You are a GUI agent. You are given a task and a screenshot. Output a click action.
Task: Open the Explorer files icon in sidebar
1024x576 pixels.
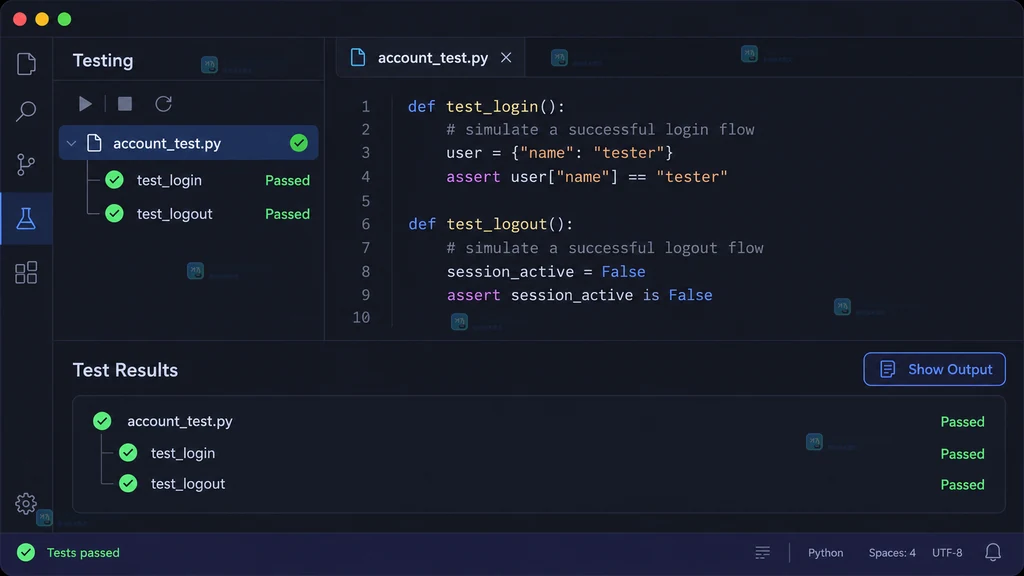coord(26,63)
